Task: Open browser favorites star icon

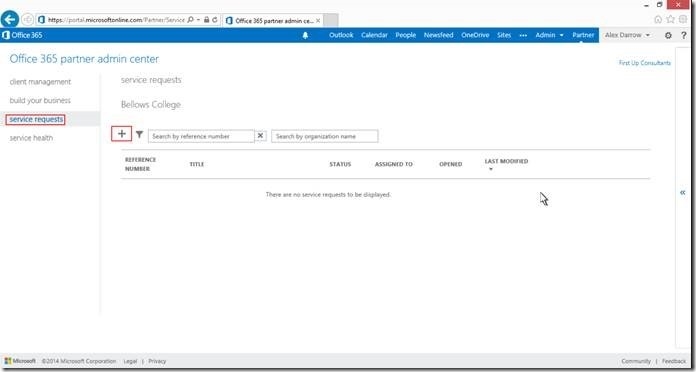Action: [x=671, y=19]
